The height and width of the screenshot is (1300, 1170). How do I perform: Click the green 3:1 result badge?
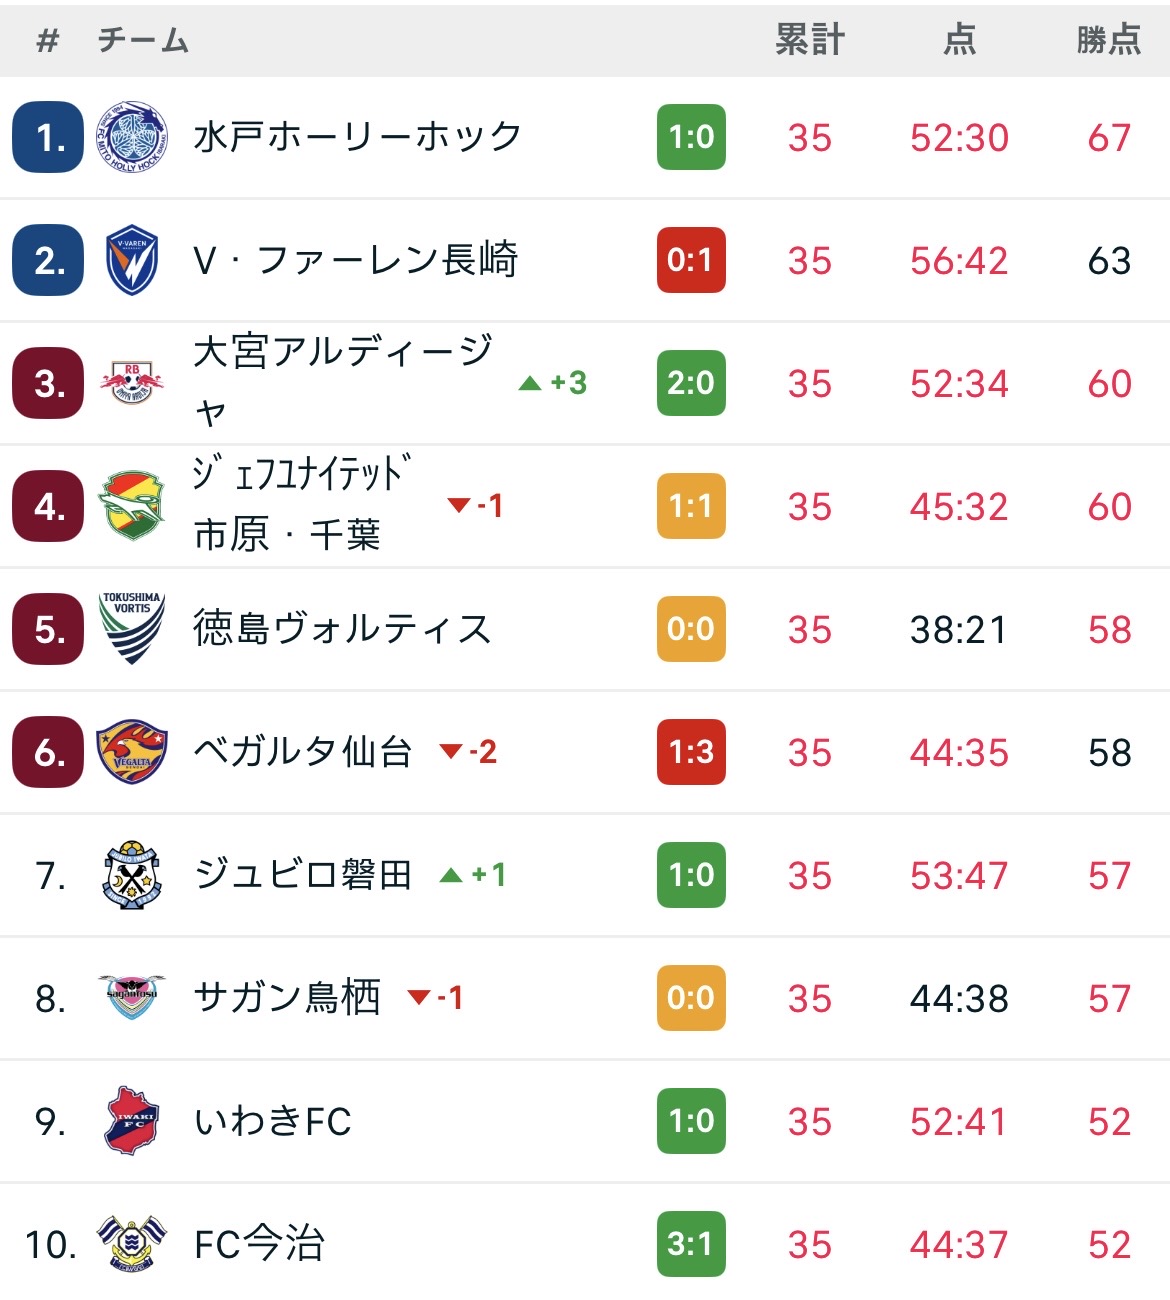(691, 1244)
